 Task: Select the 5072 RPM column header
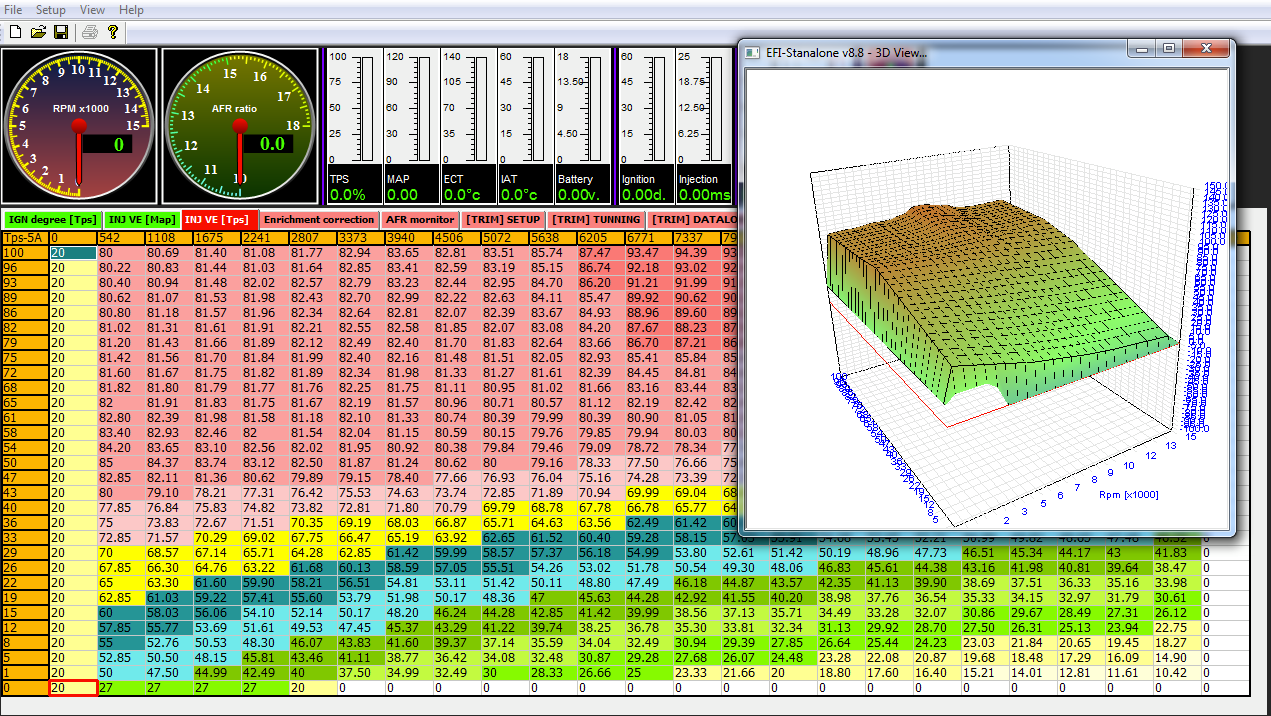[x=505, y=239]
